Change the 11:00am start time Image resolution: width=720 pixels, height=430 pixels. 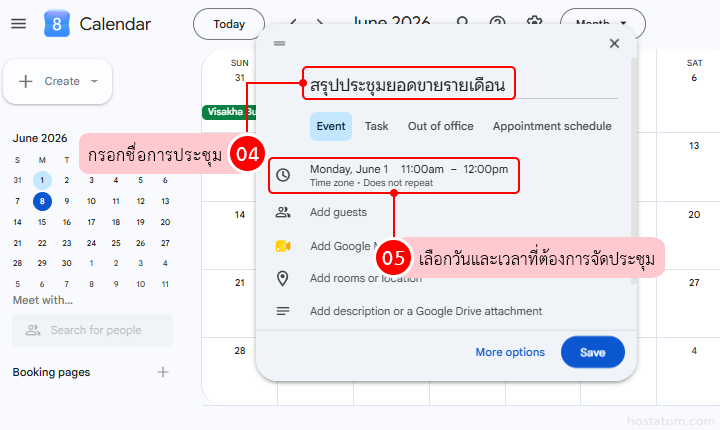point(422,169)
